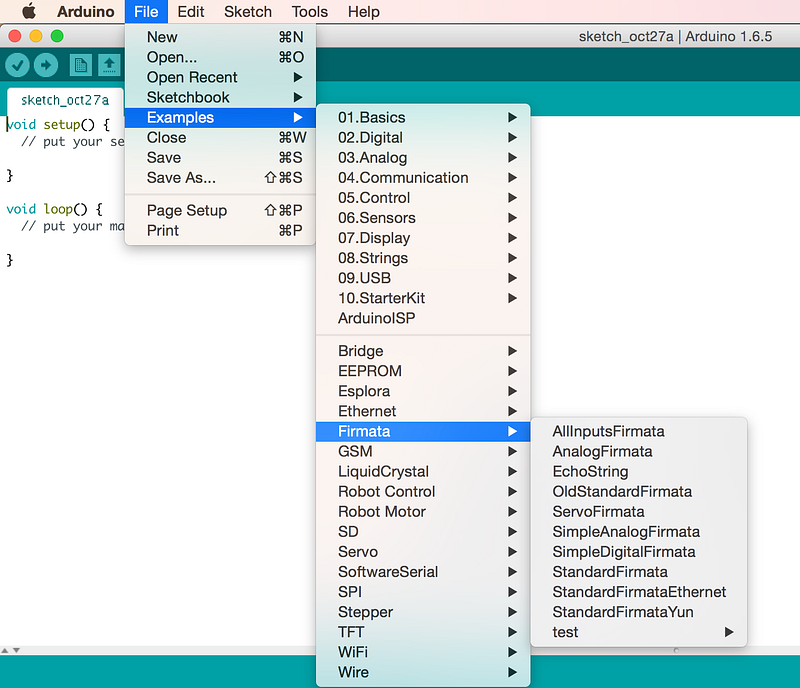Expand the Stepper library examples
This screenshot has width=800, height=688.
click(x=423, y=612)
